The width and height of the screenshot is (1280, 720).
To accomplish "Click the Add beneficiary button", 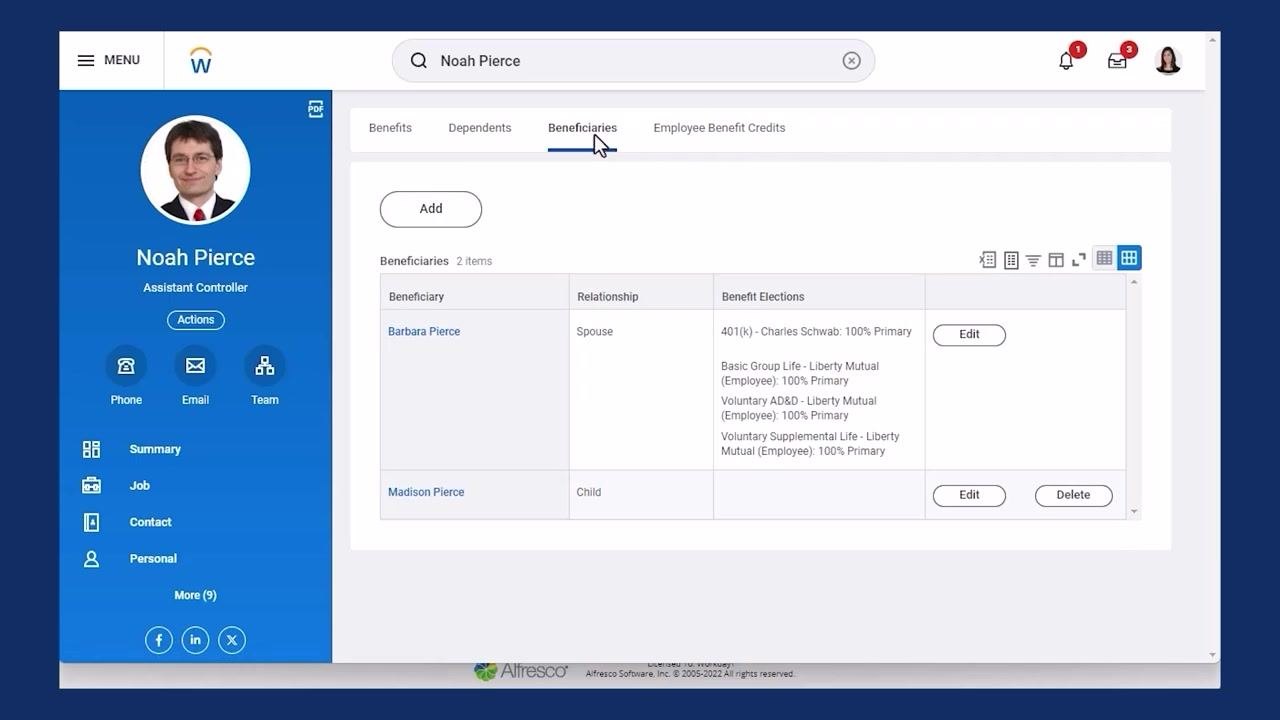I will [x=431, y=209].
